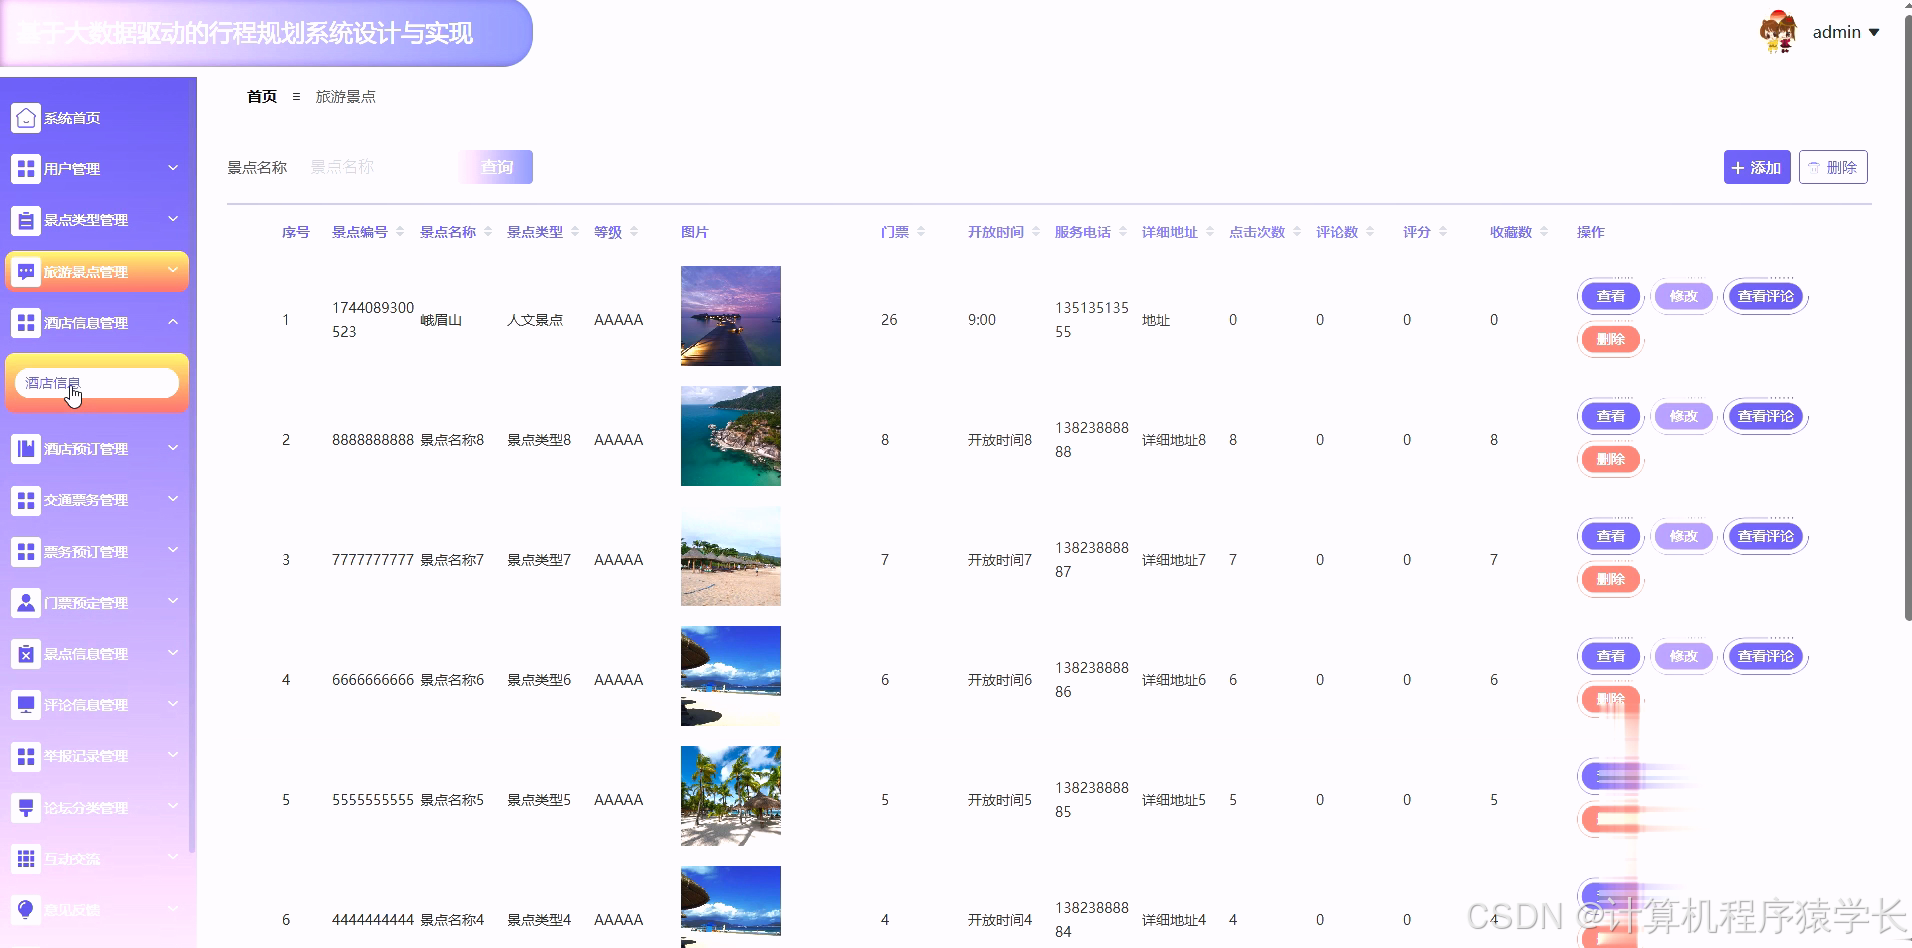Screen dimensions: 1912x948
Task: Click 峨眉山 scenic spot thumbnail image
Action: 730,315
